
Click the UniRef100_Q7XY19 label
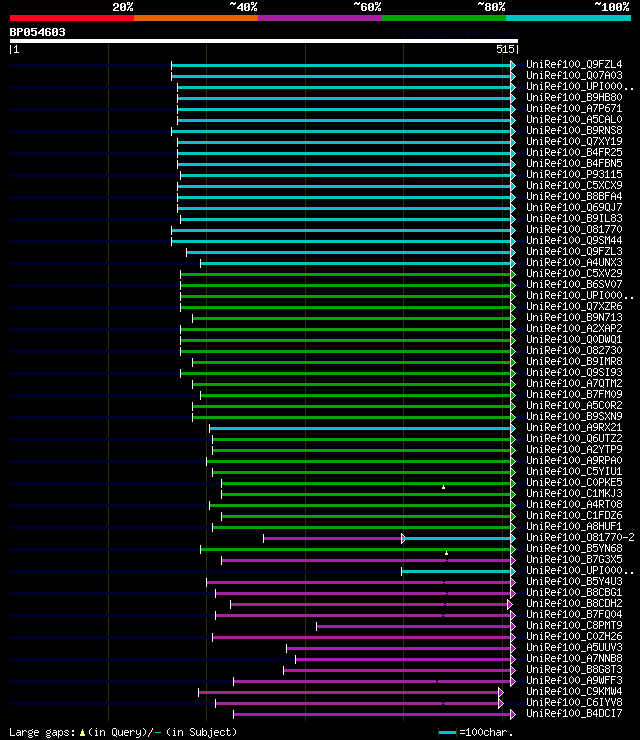click(574, 141)
